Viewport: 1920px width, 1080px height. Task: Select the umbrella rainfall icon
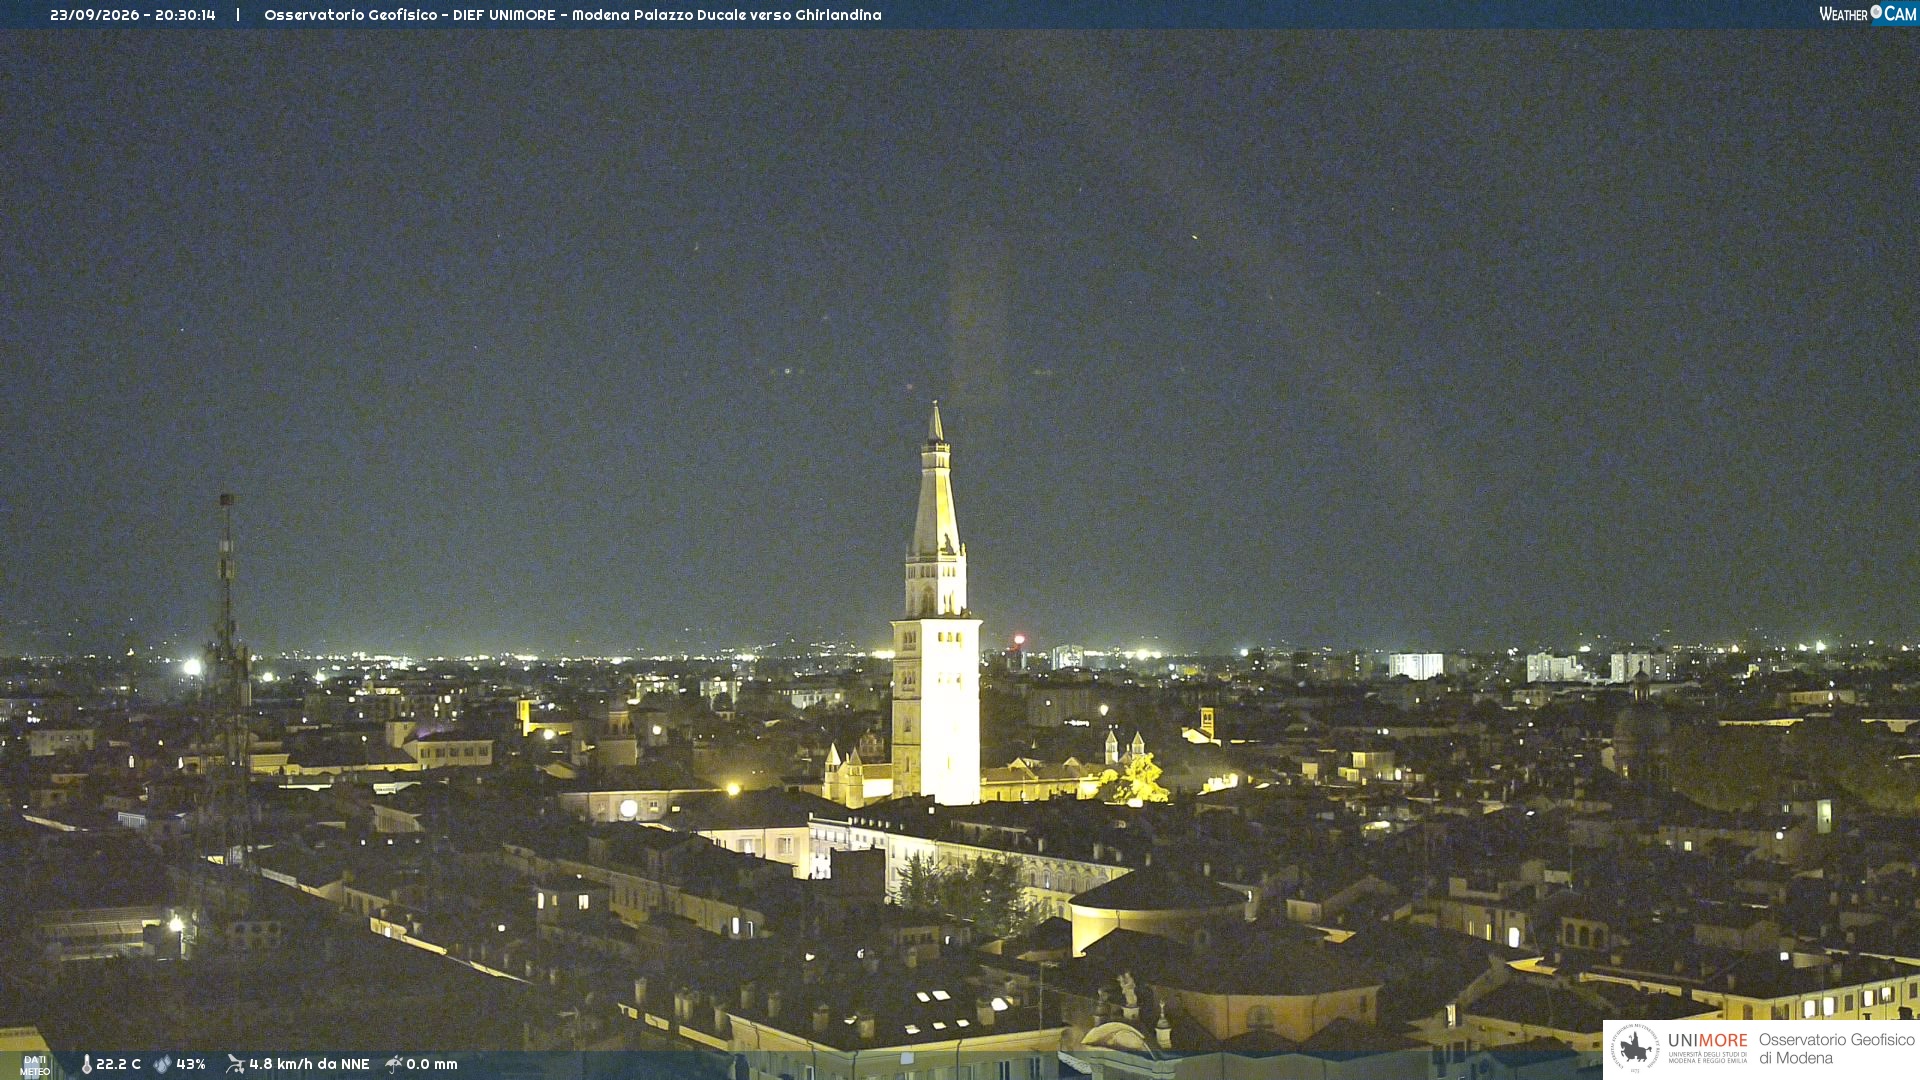coord(394,1064)
